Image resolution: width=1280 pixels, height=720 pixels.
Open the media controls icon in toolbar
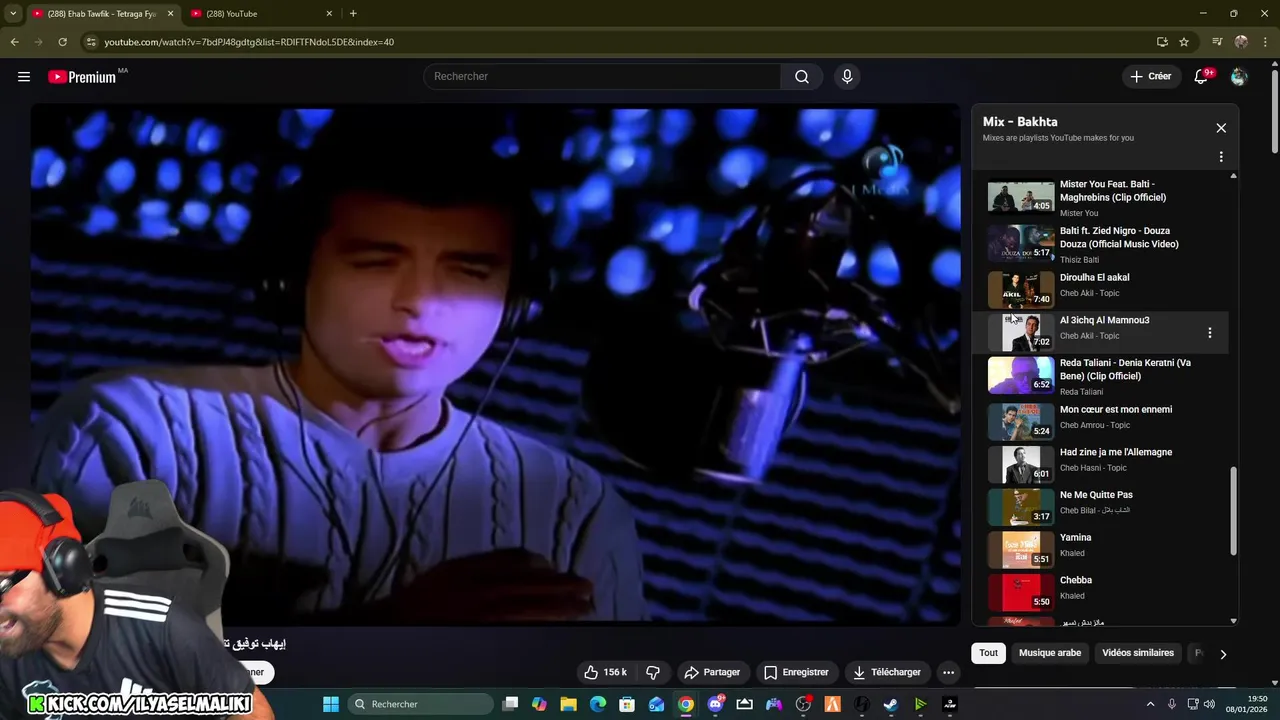point(1217,42)
